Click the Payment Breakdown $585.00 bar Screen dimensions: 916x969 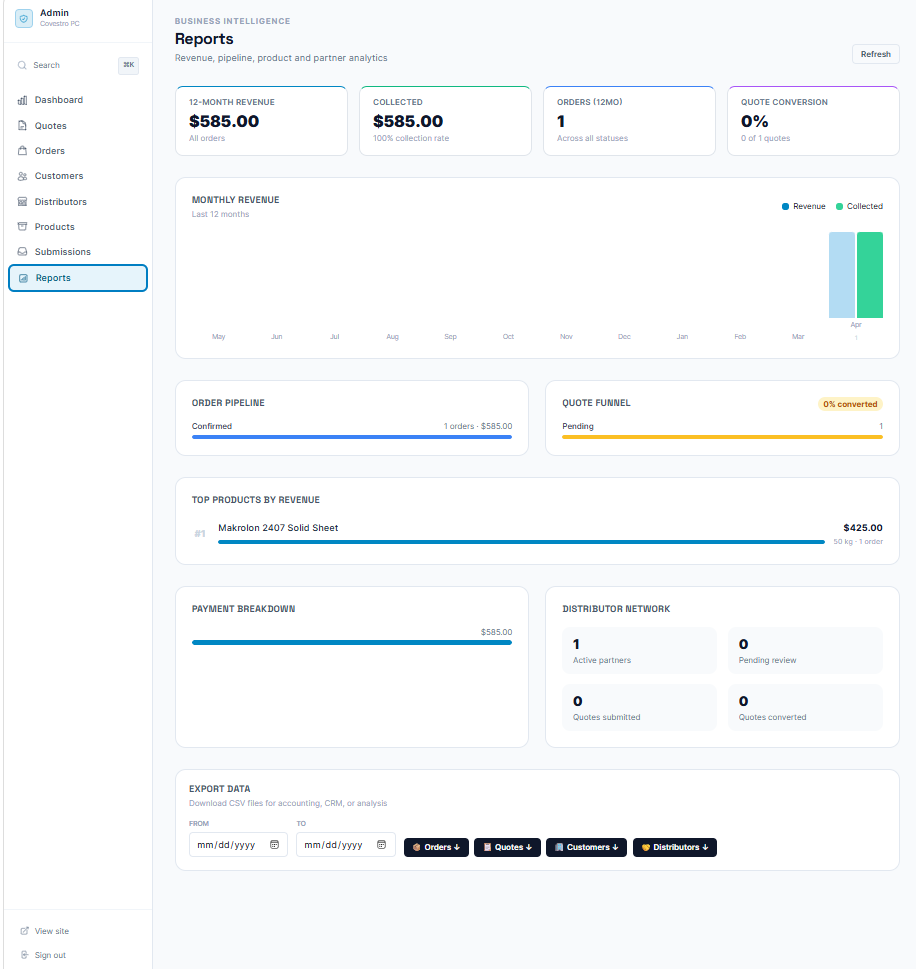click(x=352, y=643)
